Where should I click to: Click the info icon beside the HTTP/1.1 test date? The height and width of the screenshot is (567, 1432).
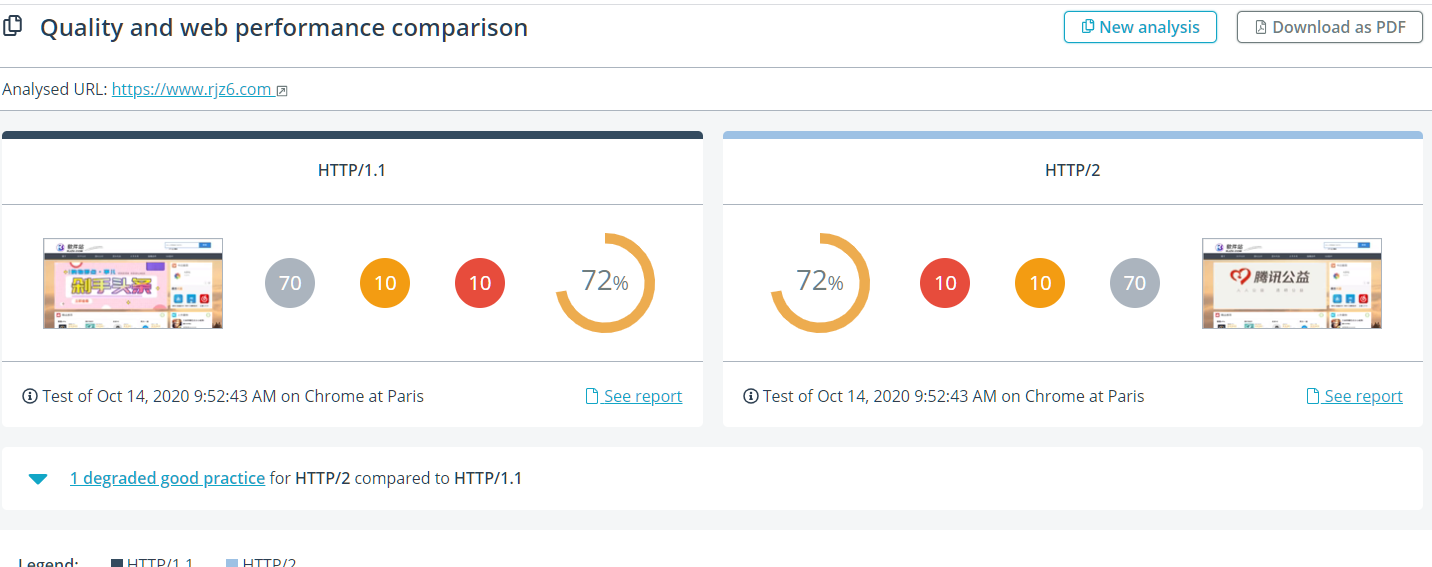pyautogui.click(x=30, y=397)
